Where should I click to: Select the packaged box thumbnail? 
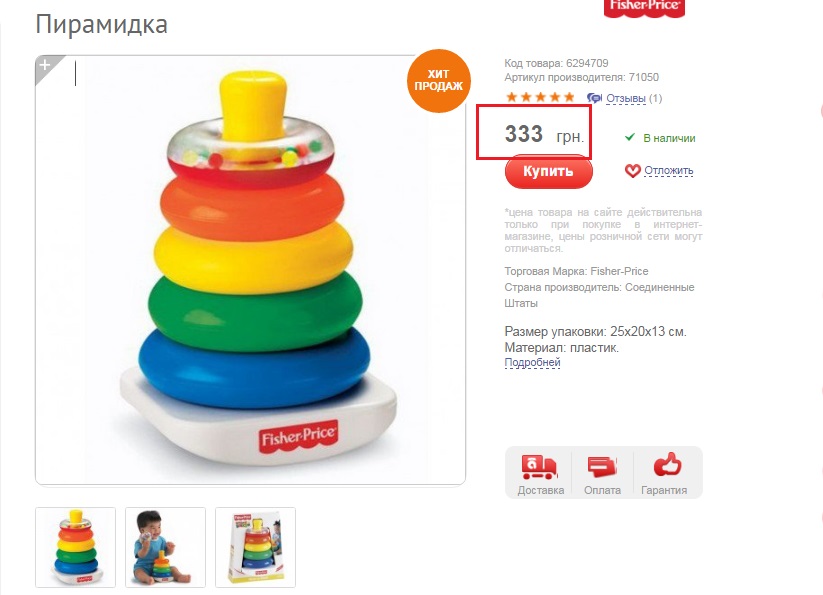click(256, 547)
